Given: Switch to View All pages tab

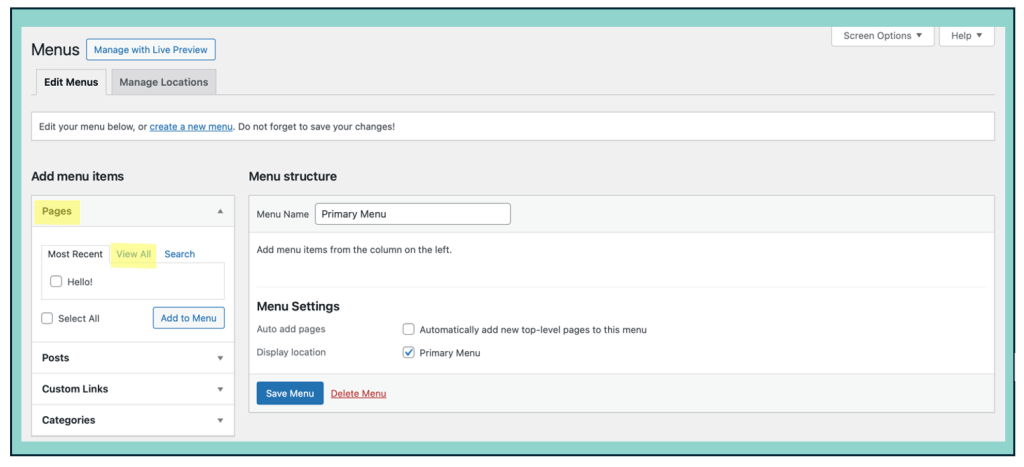Looking at the screenshot, I should pos(134,254).
